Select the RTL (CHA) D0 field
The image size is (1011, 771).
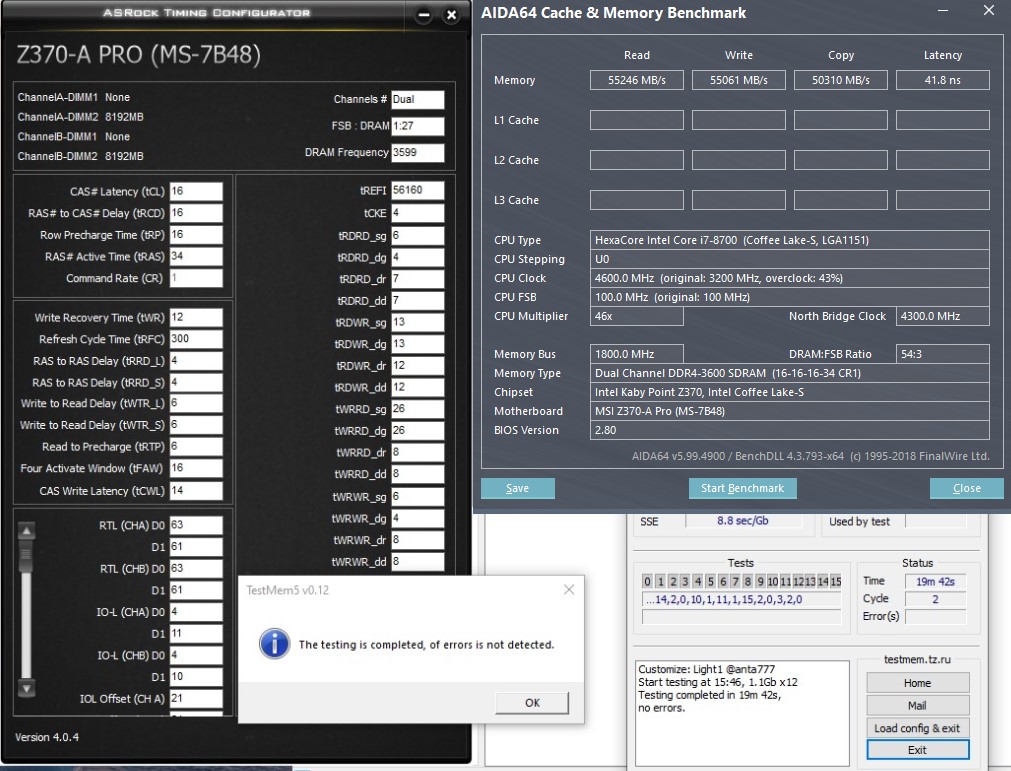pos(196,525)
